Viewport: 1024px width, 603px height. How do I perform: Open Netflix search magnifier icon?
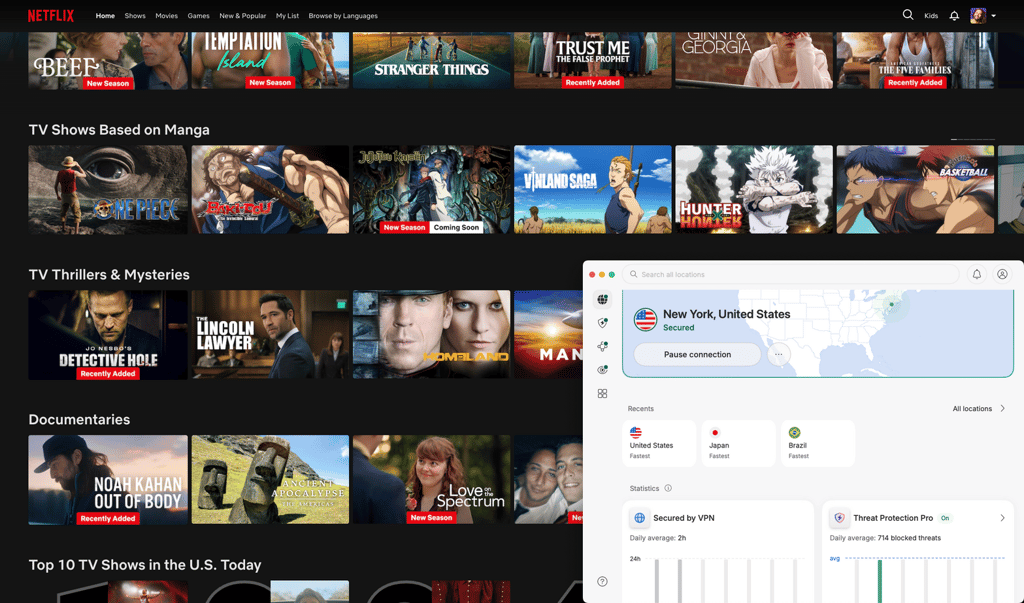908,14
